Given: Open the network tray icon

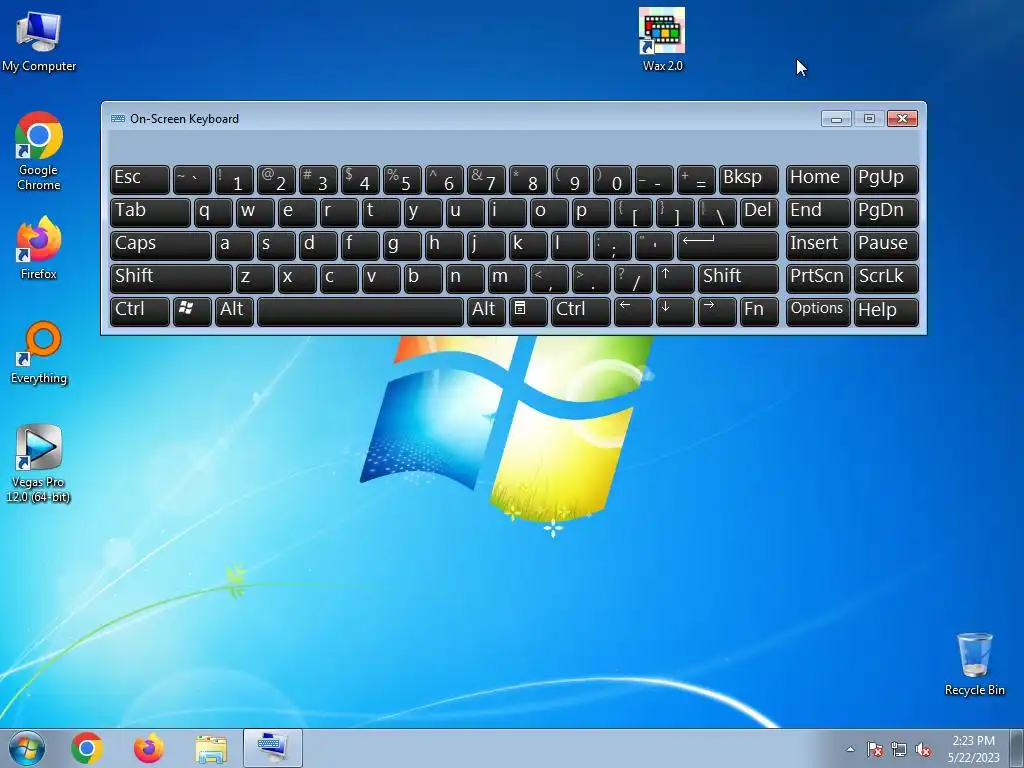Looking at the screenshot, I should click(x=899, y=749).
